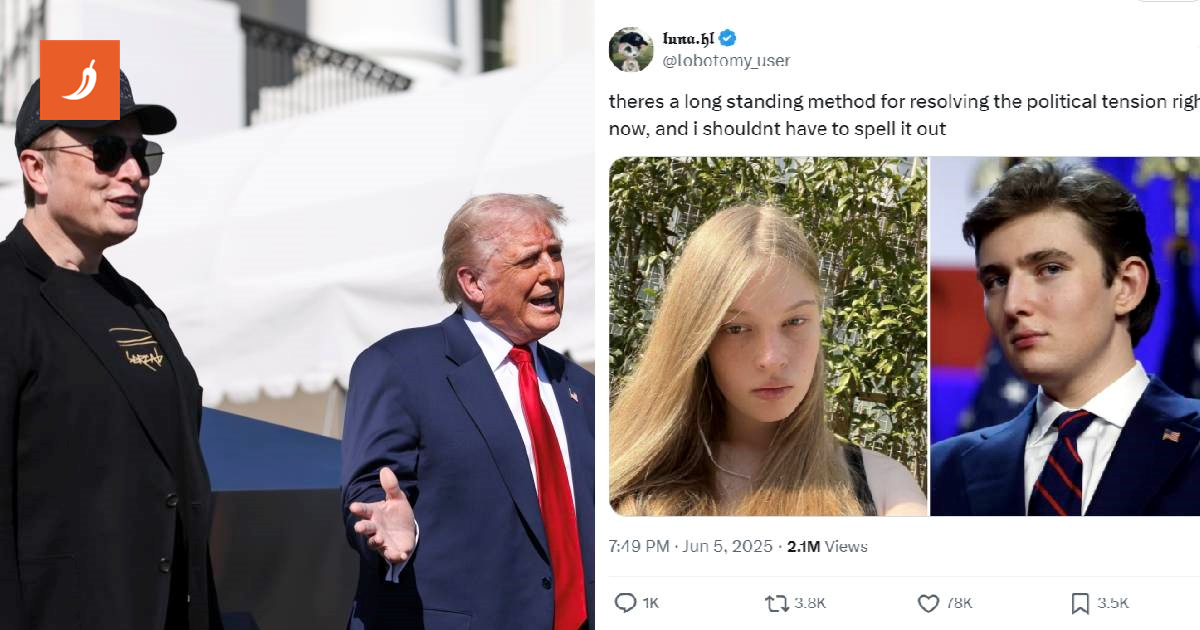Repost using the retweet arrows icon
The width and height of the screenshot is (1200, 630).
776,603
